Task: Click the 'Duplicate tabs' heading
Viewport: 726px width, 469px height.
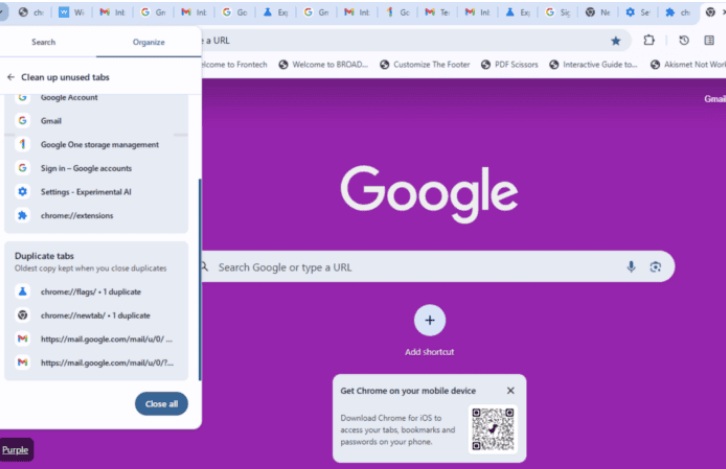Action: [x=44, y=256]
